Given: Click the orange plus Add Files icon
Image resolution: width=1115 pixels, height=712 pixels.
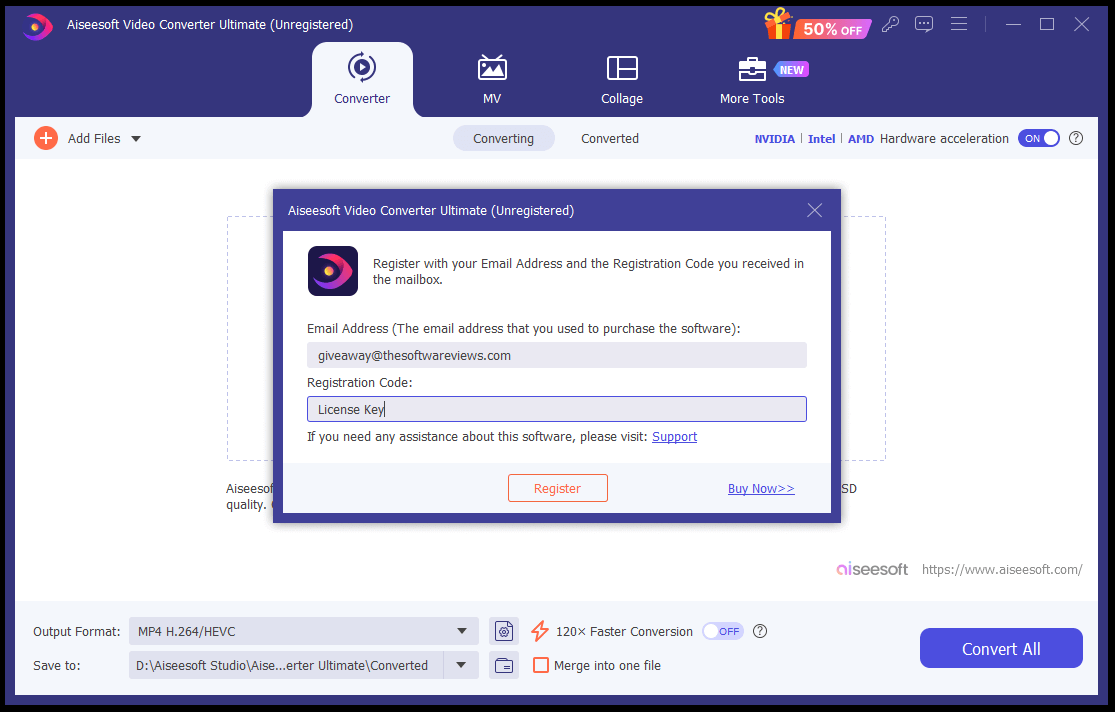Looking at the screenshot, I should (46, 138).
